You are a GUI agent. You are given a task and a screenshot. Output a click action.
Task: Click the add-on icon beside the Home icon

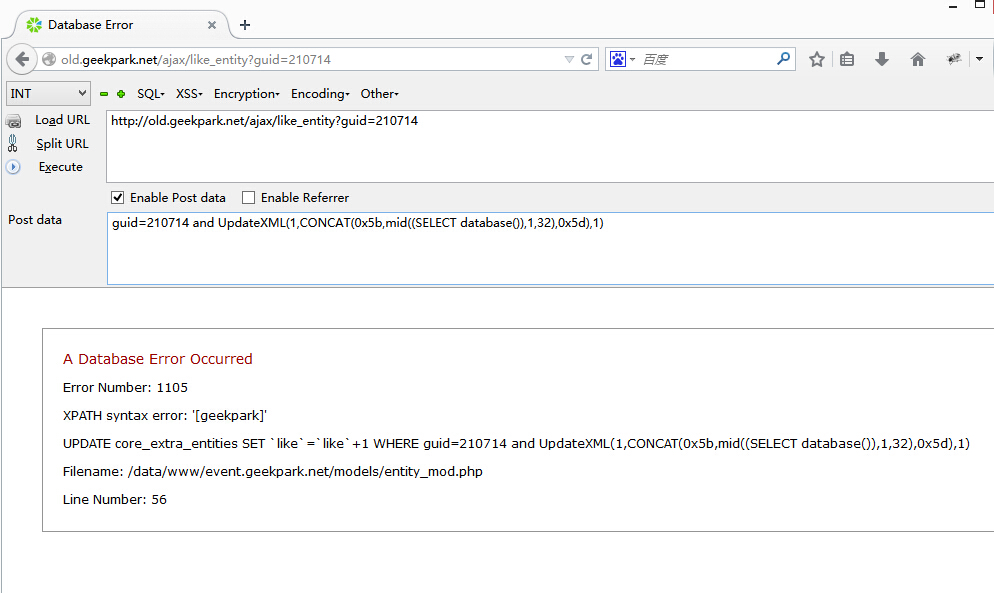[x=953, y=59]
